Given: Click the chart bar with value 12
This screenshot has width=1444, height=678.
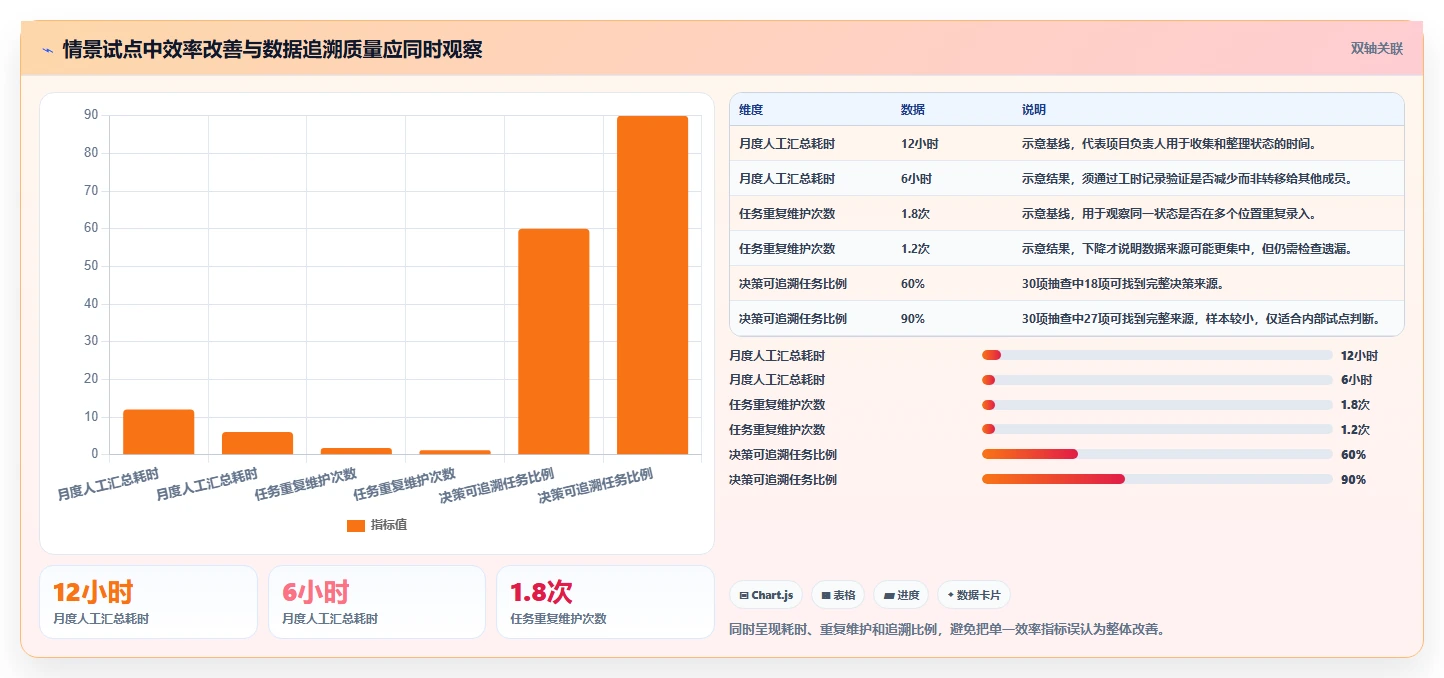Looking at the screenshot, I should click(x=158, y=431).
